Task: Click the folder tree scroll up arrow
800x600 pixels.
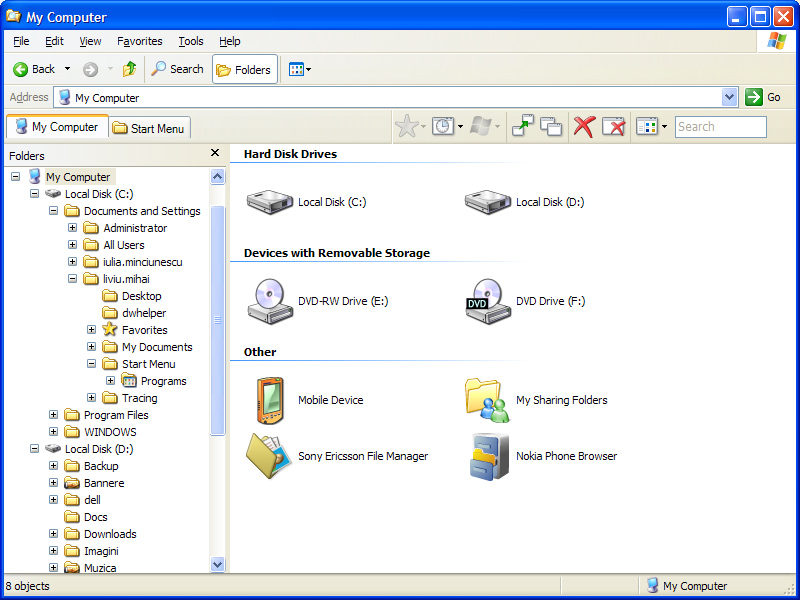Action: [x=217, y=177]
